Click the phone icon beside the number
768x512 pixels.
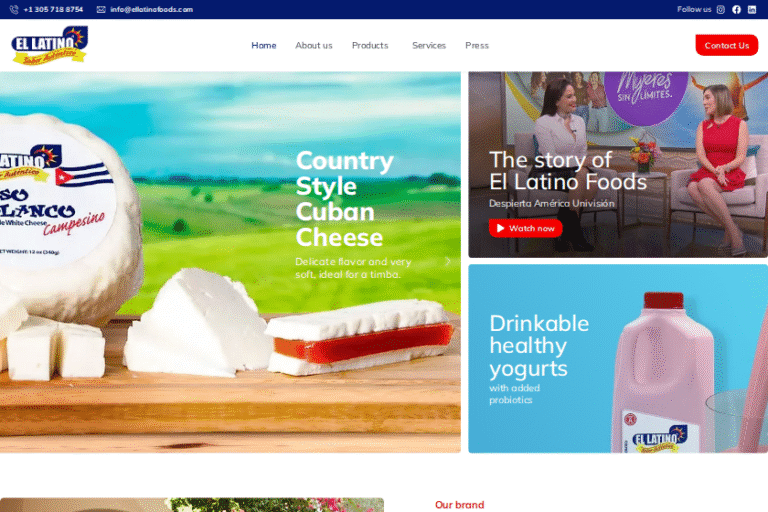14,9
